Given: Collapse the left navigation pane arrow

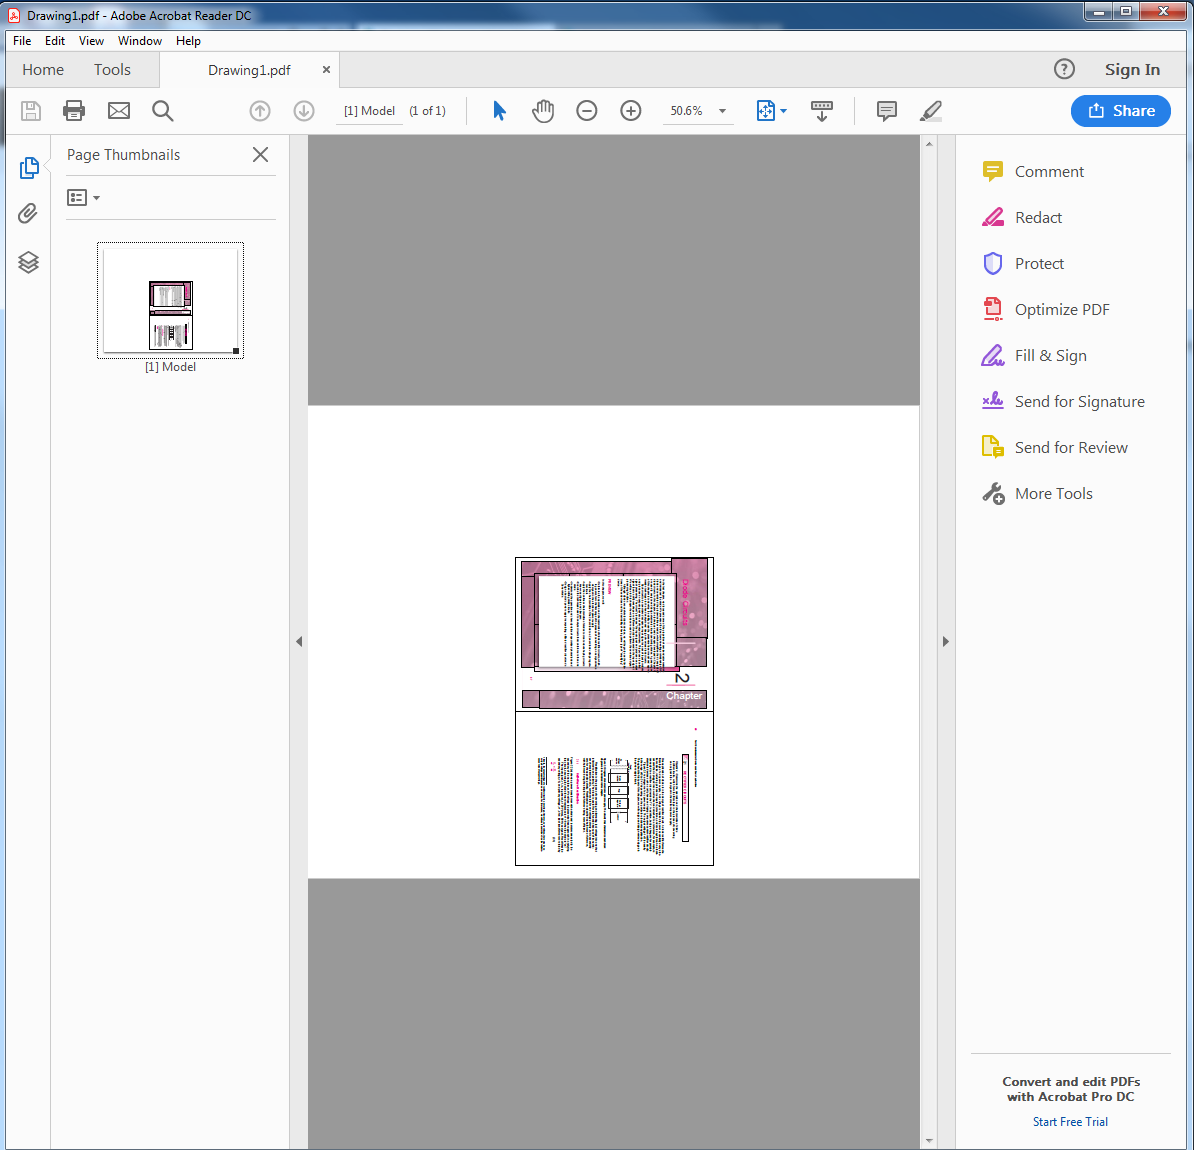Looking at the screenshot, I should (x=299, y=642).
